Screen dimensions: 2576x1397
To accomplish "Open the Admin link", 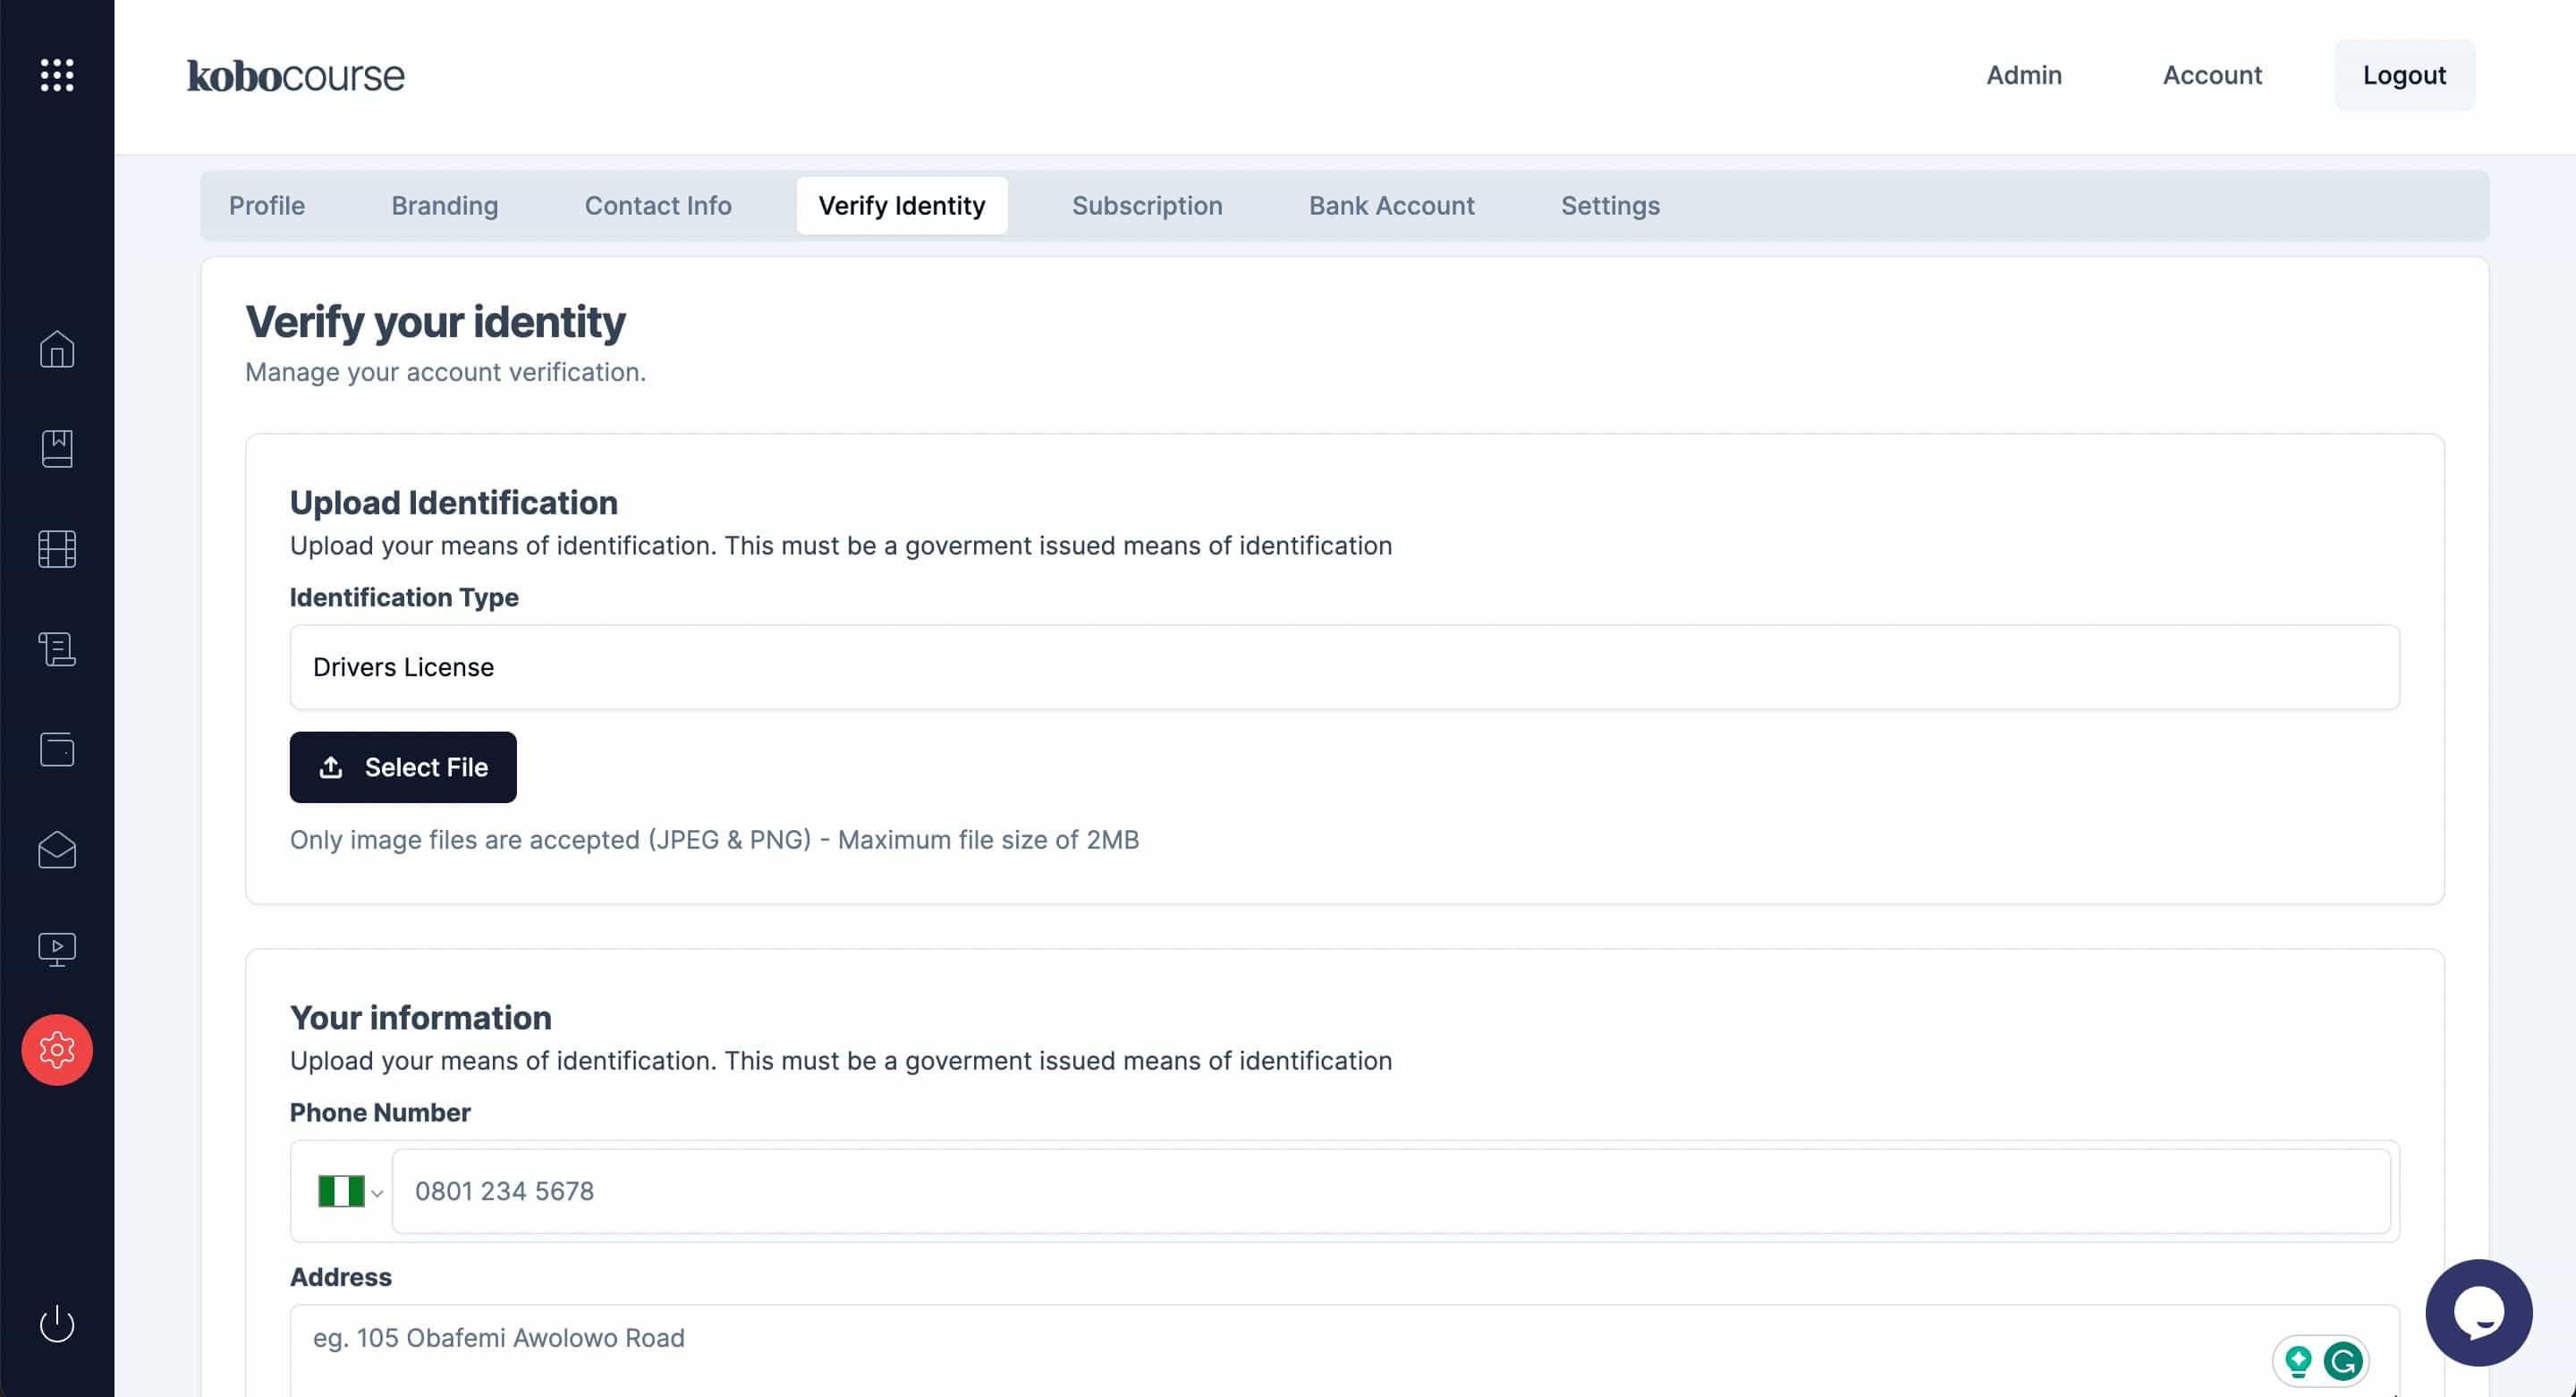I will (x=2024, y=75).
